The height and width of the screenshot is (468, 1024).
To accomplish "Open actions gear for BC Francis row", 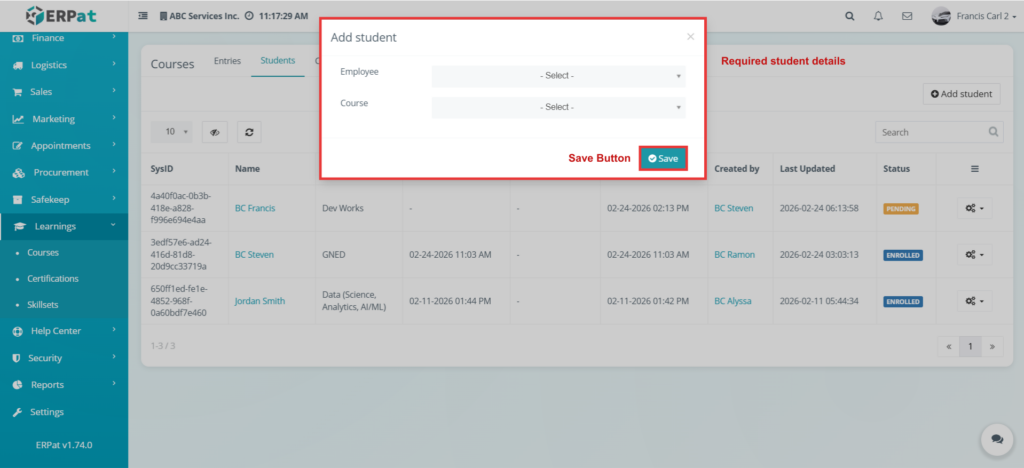I will (974, 208).
